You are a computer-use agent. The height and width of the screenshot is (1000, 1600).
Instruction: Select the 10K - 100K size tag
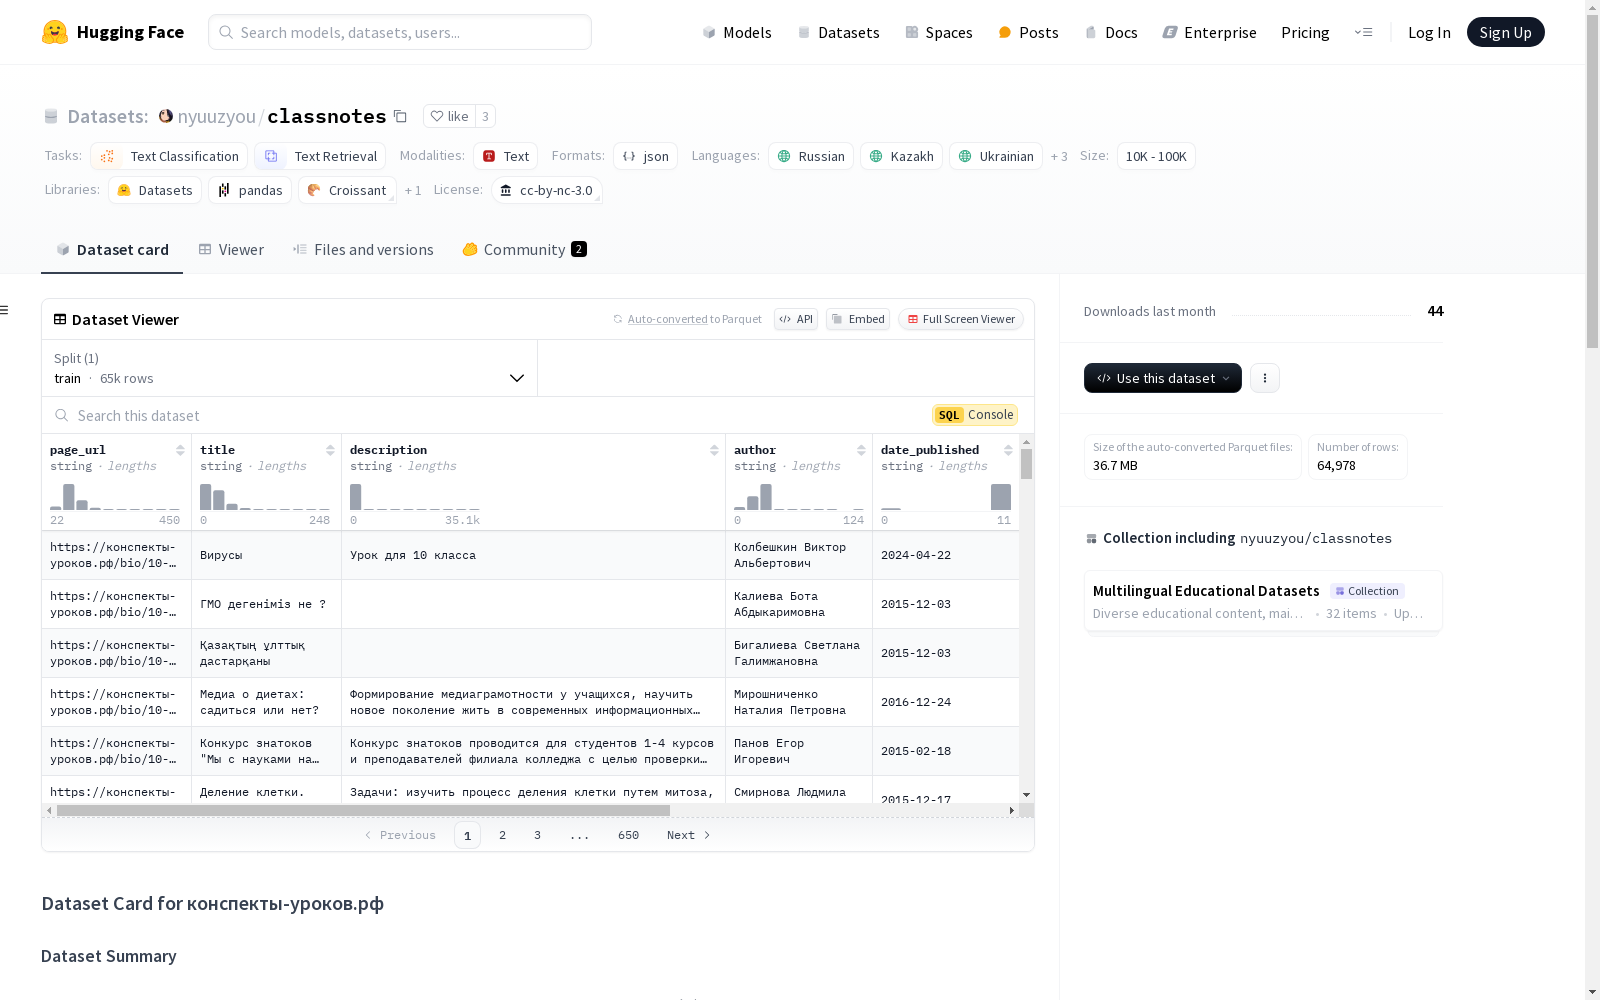click(1156, 156)
